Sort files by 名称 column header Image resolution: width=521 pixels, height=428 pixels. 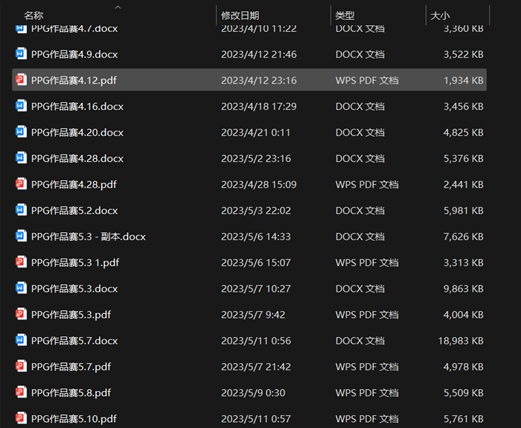point(34,15)
